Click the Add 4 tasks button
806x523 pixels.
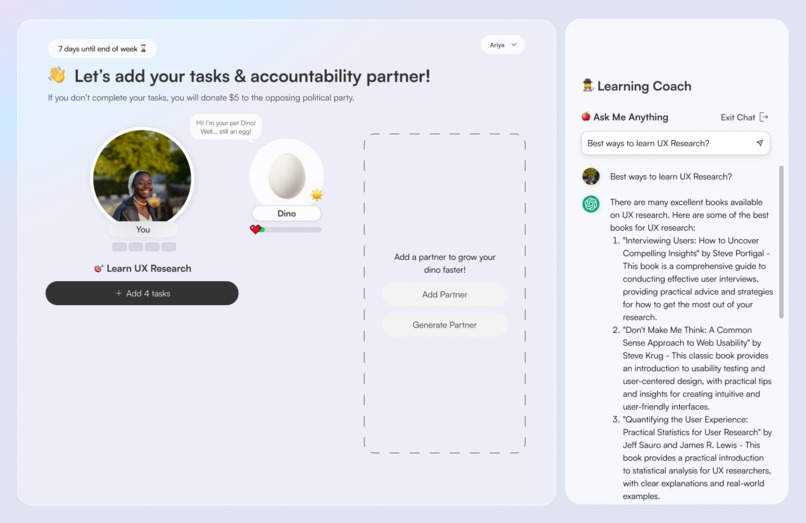142,293
